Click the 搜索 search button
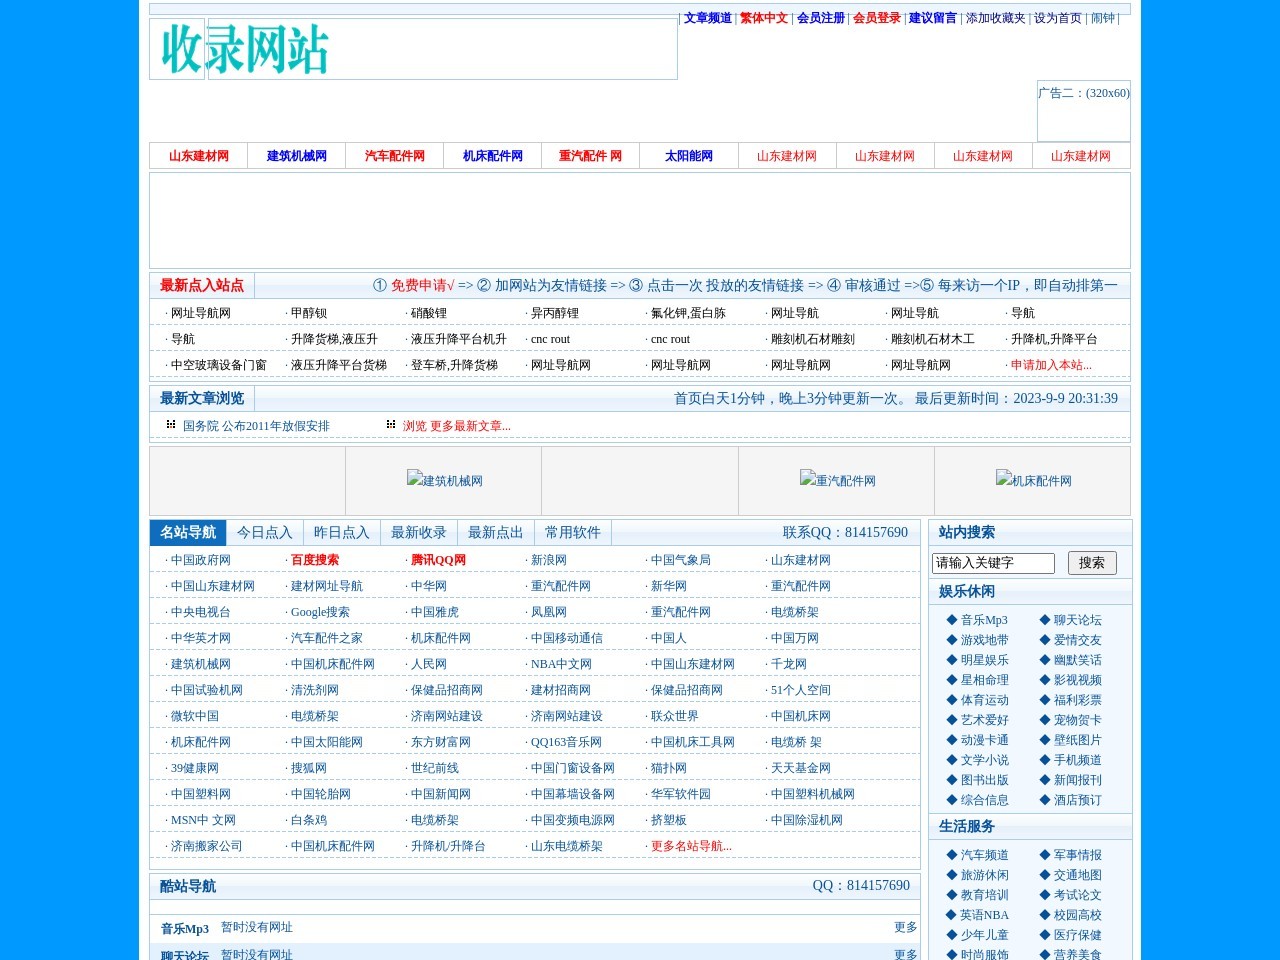This screenshot has width=1280, height=960. [1092, 563]
